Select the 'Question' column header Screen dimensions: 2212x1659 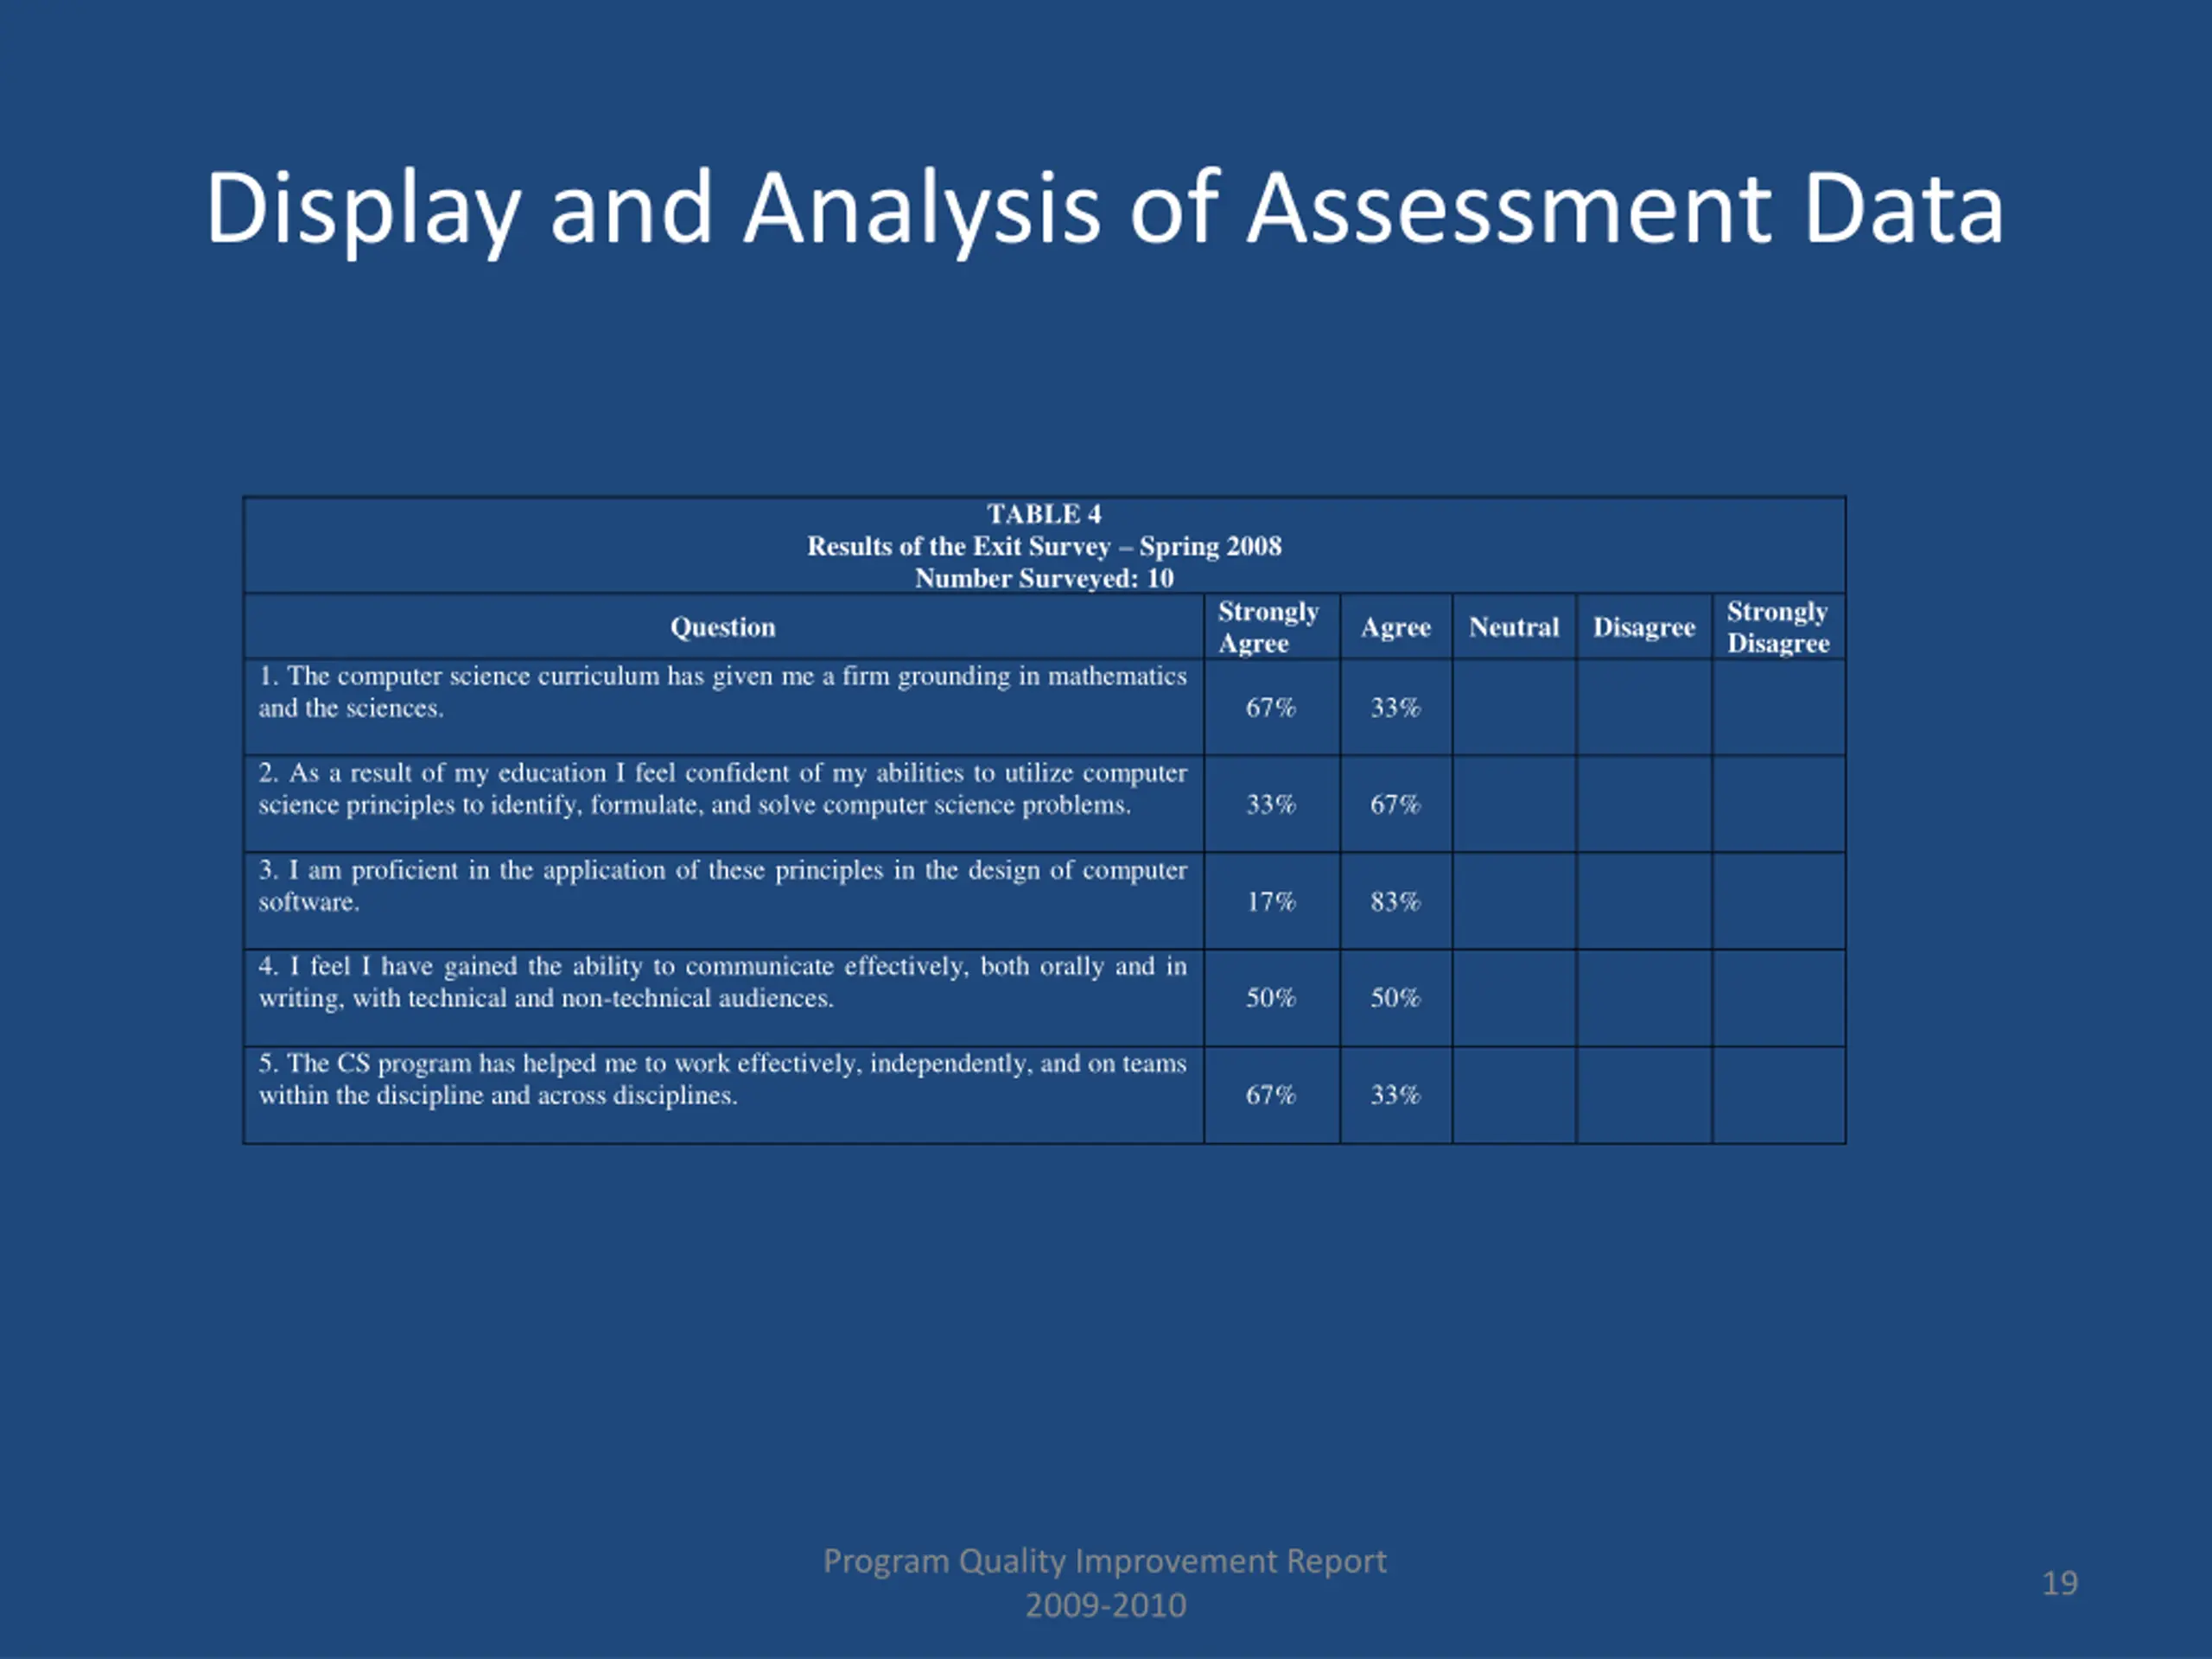[723, 627]
